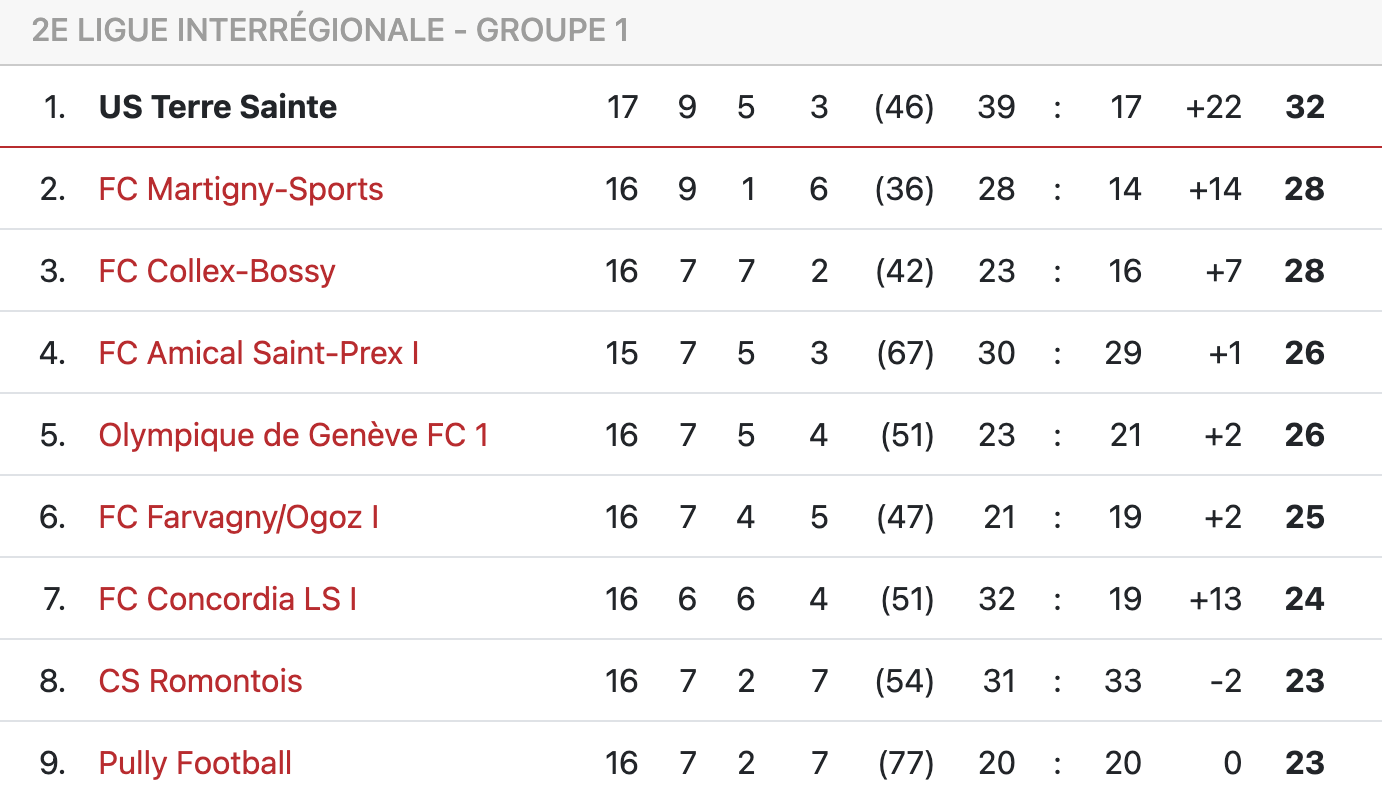Click FC Martigny-Sports' +14 goal difference
This screenshot has height=794, width=1382.
(x=1214, y=189)
